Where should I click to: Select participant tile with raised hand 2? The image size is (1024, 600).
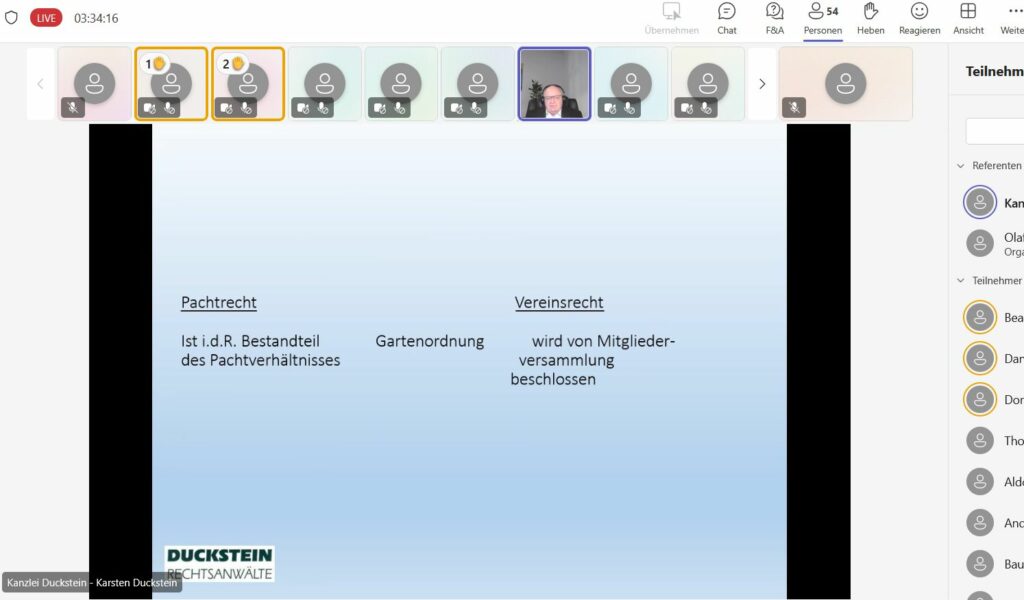point(248,84)
